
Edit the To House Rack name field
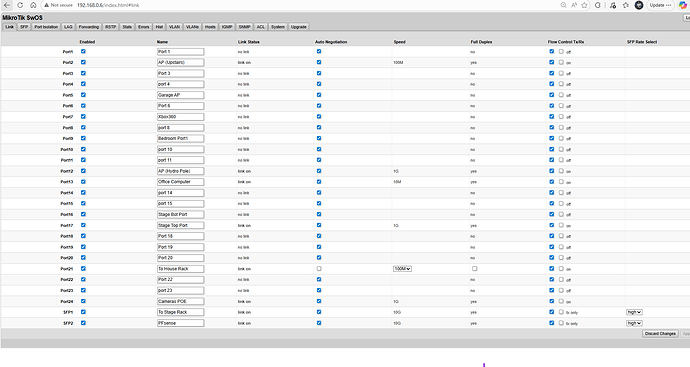pos(180,269)
